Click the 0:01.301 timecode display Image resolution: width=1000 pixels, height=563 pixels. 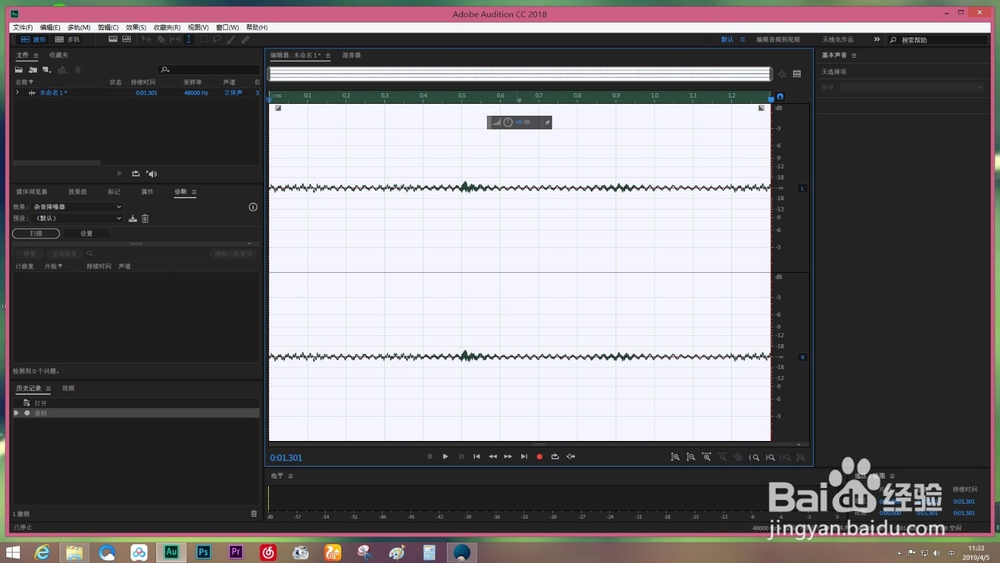pyautogui.click(x=286, y=458)
